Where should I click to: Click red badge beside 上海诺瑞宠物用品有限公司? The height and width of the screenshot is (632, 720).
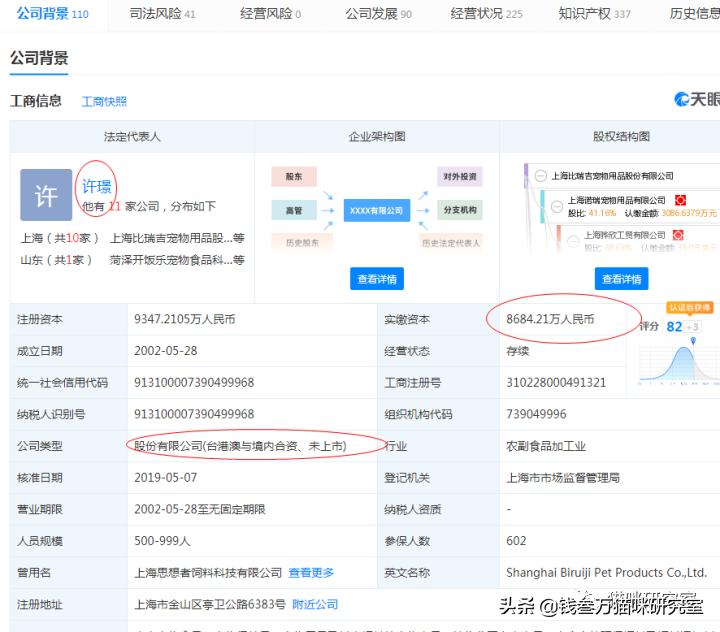tap(680, 200)
